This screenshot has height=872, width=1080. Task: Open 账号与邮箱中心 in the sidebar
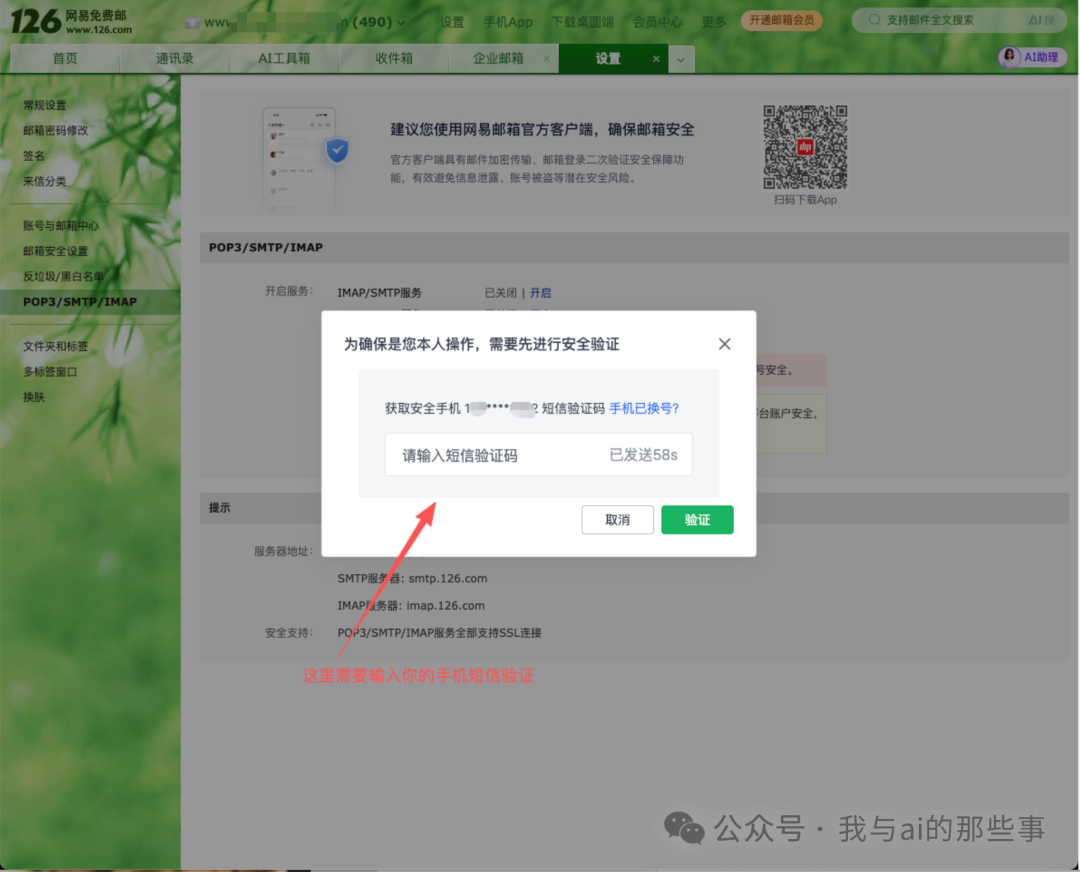pos(61,225)
